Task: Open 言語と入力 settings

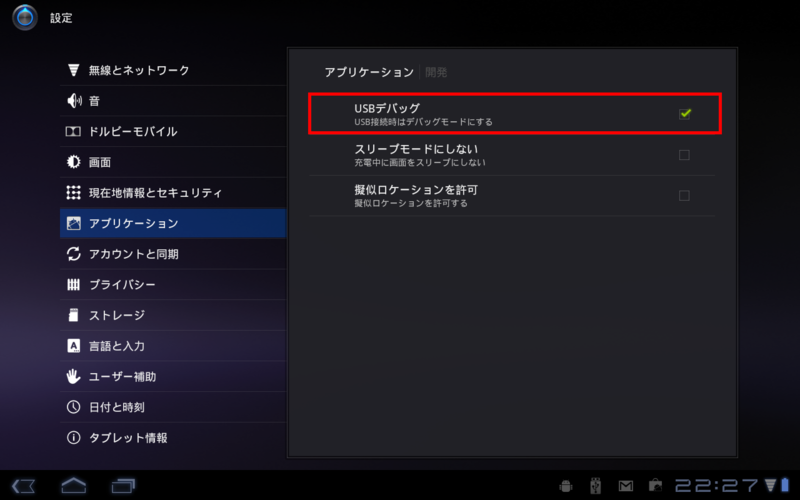Action: pyautogui.click(x=173, y=345)
